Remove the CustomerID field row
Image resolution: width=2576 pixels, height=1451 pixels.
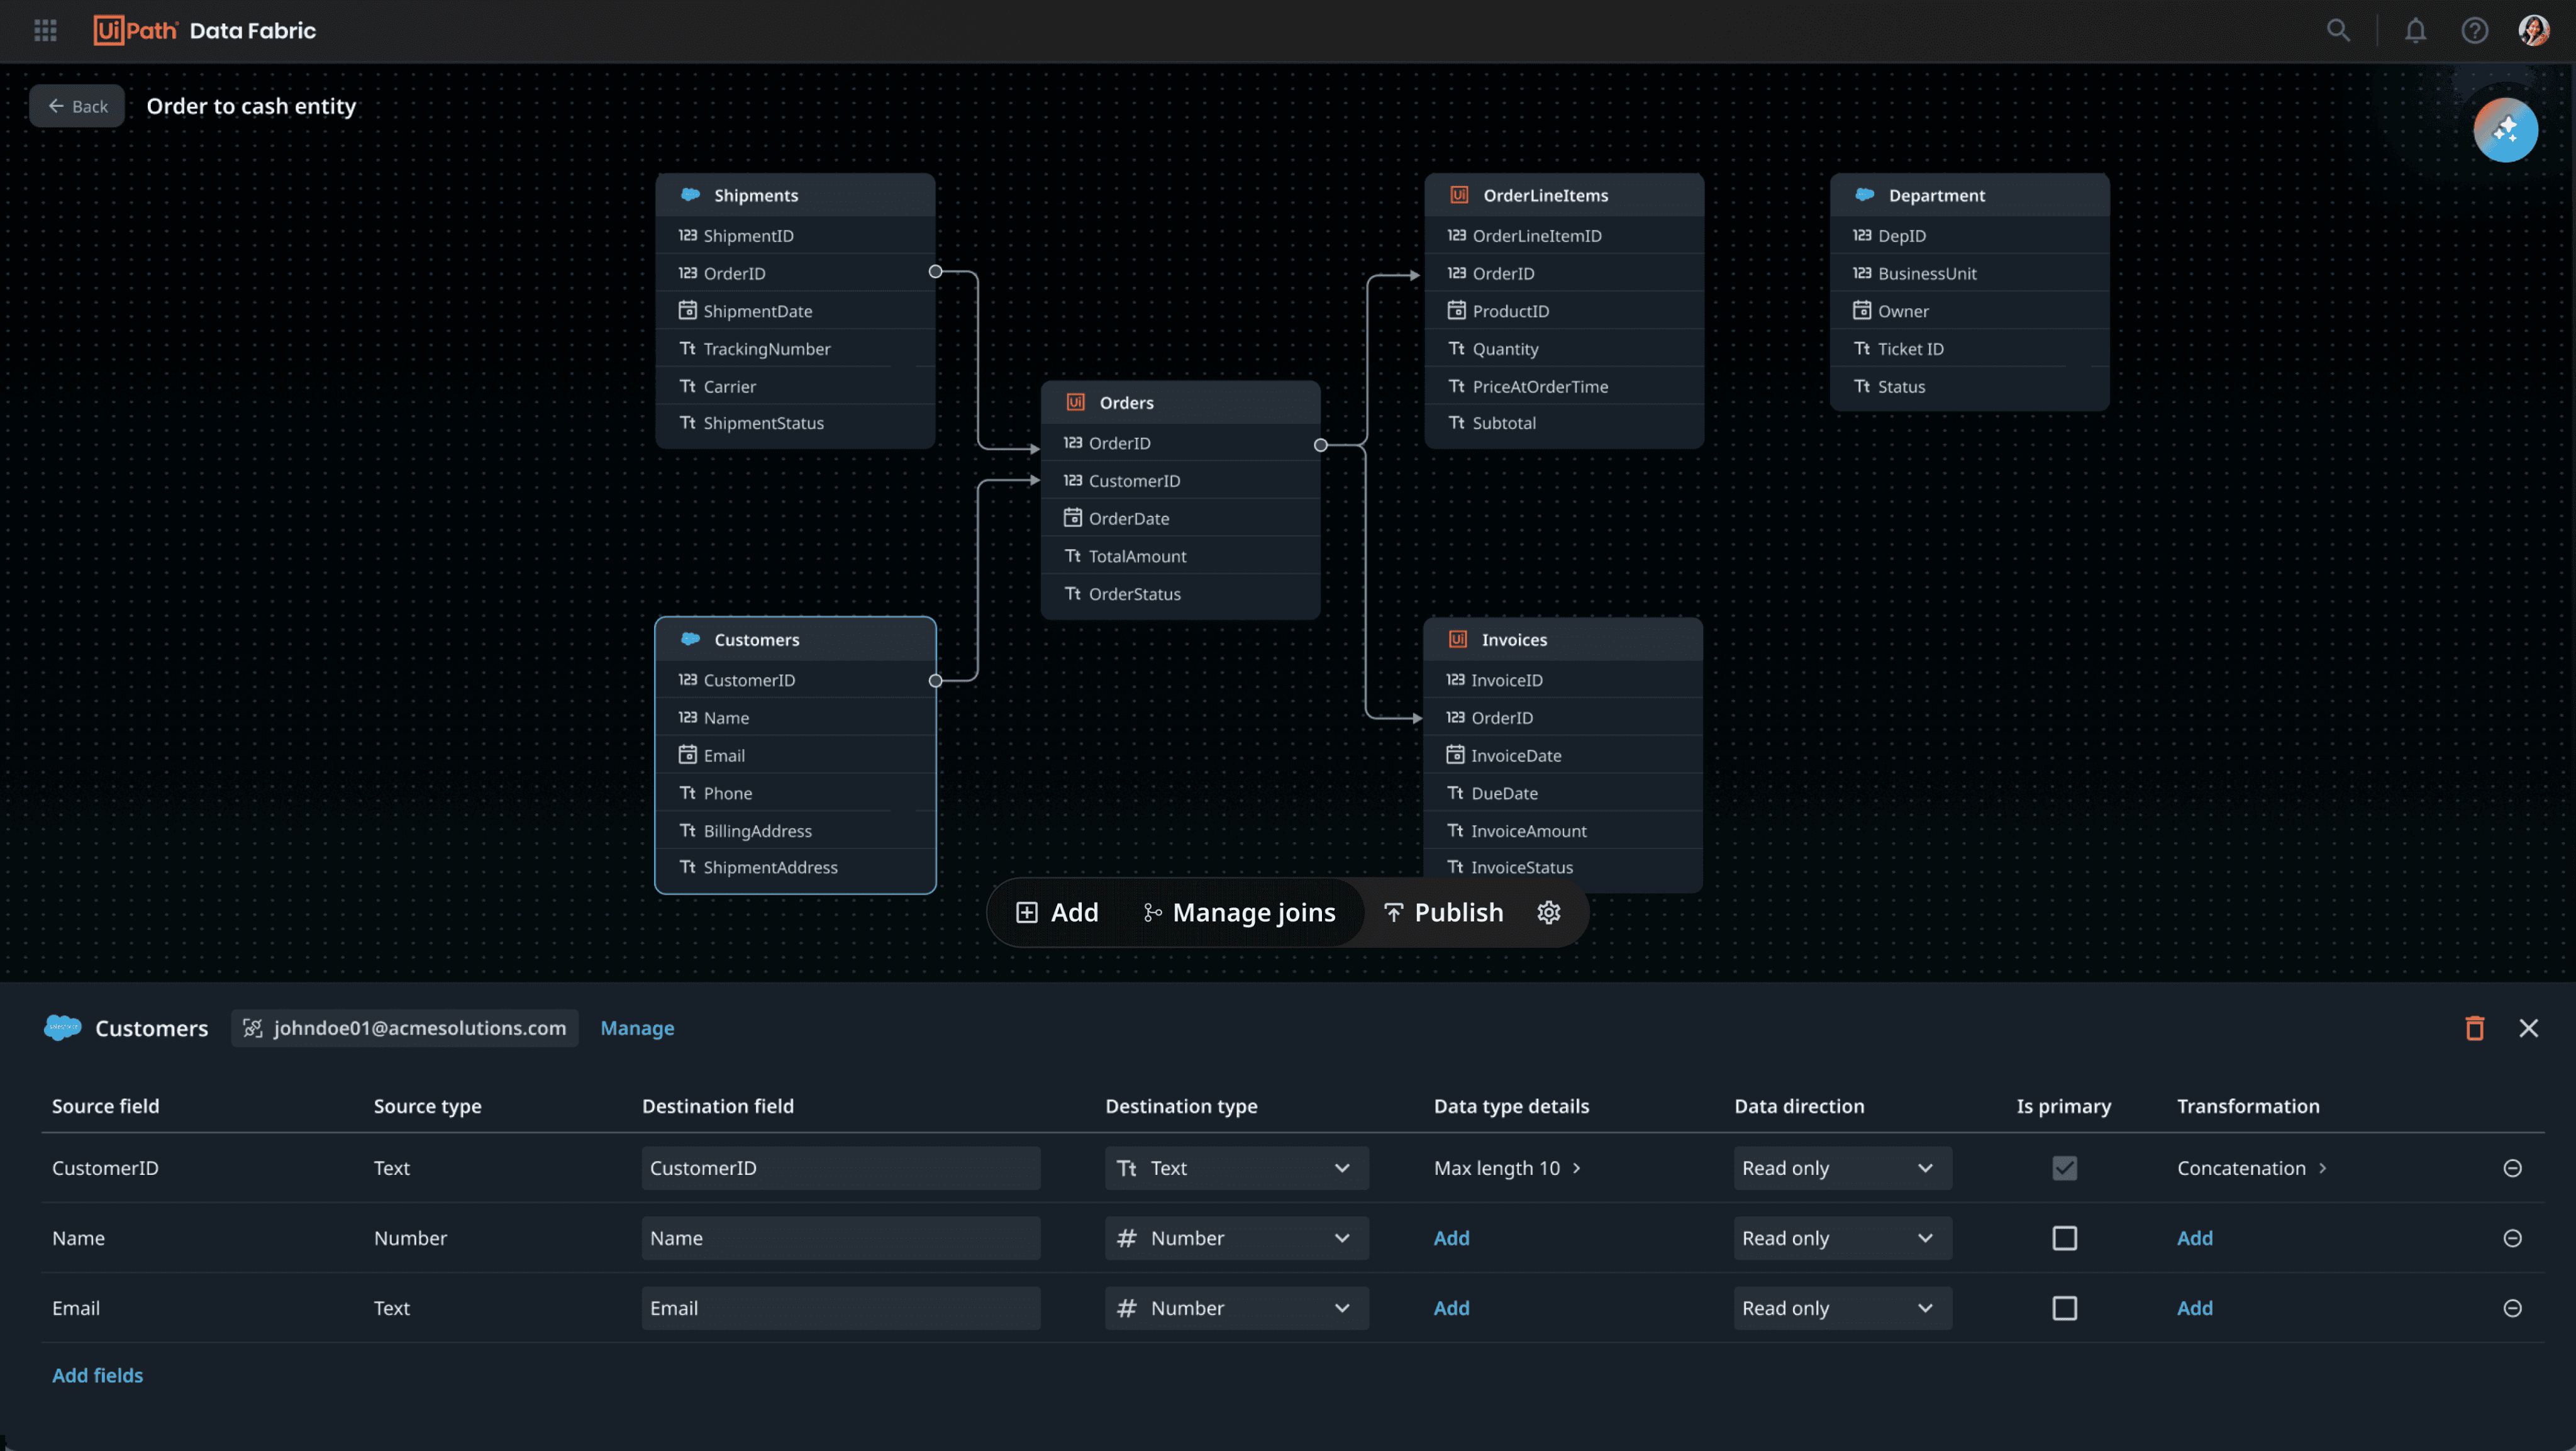pyautogui.click(x=2511, y=1168)
